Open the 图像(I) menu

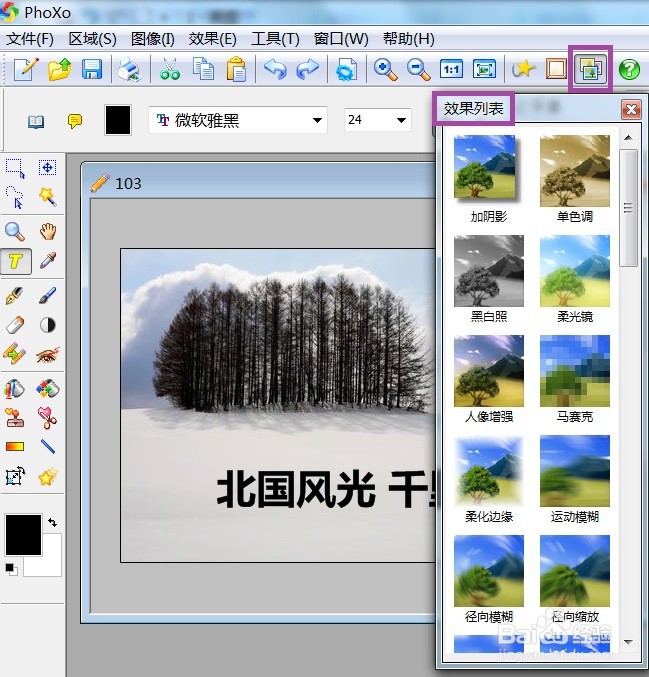[x=152, y=39]
